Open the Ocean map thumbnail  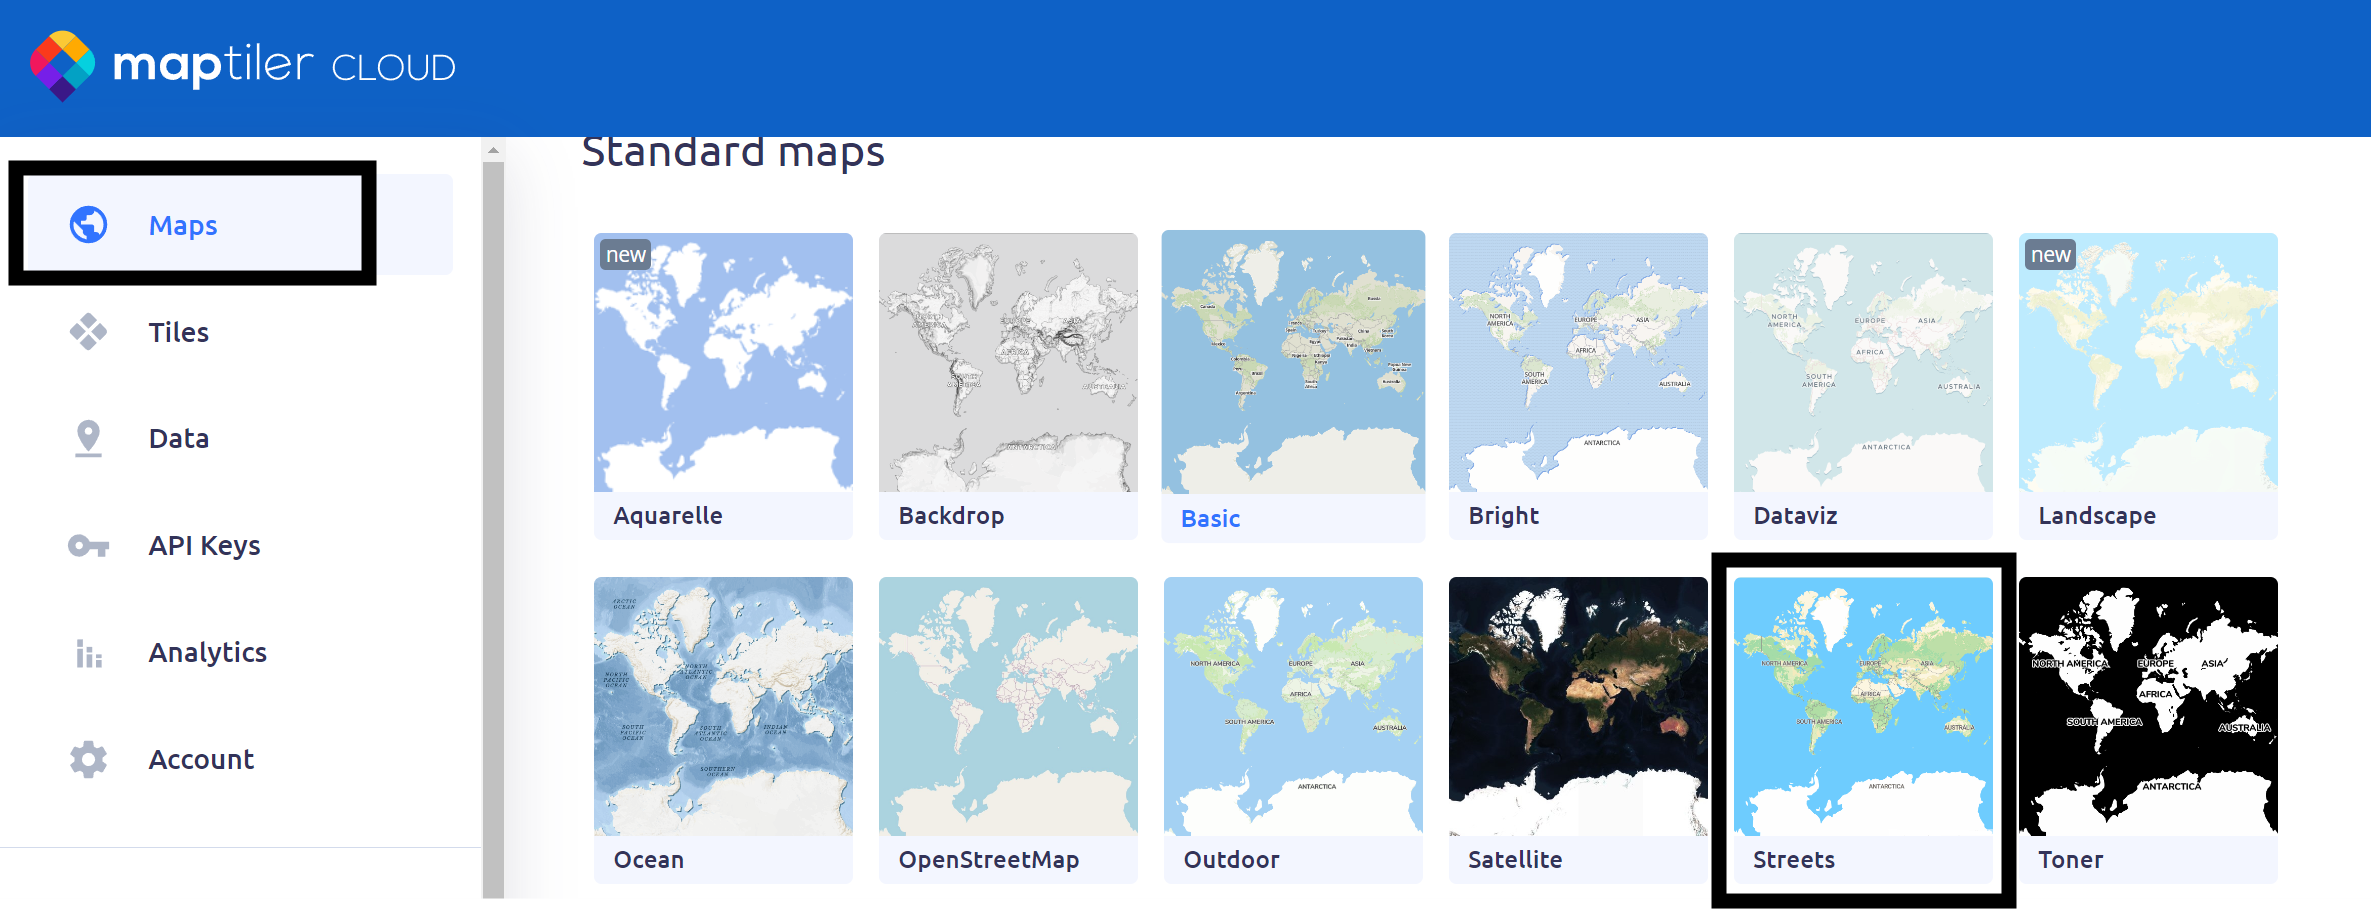click(723, 706)
